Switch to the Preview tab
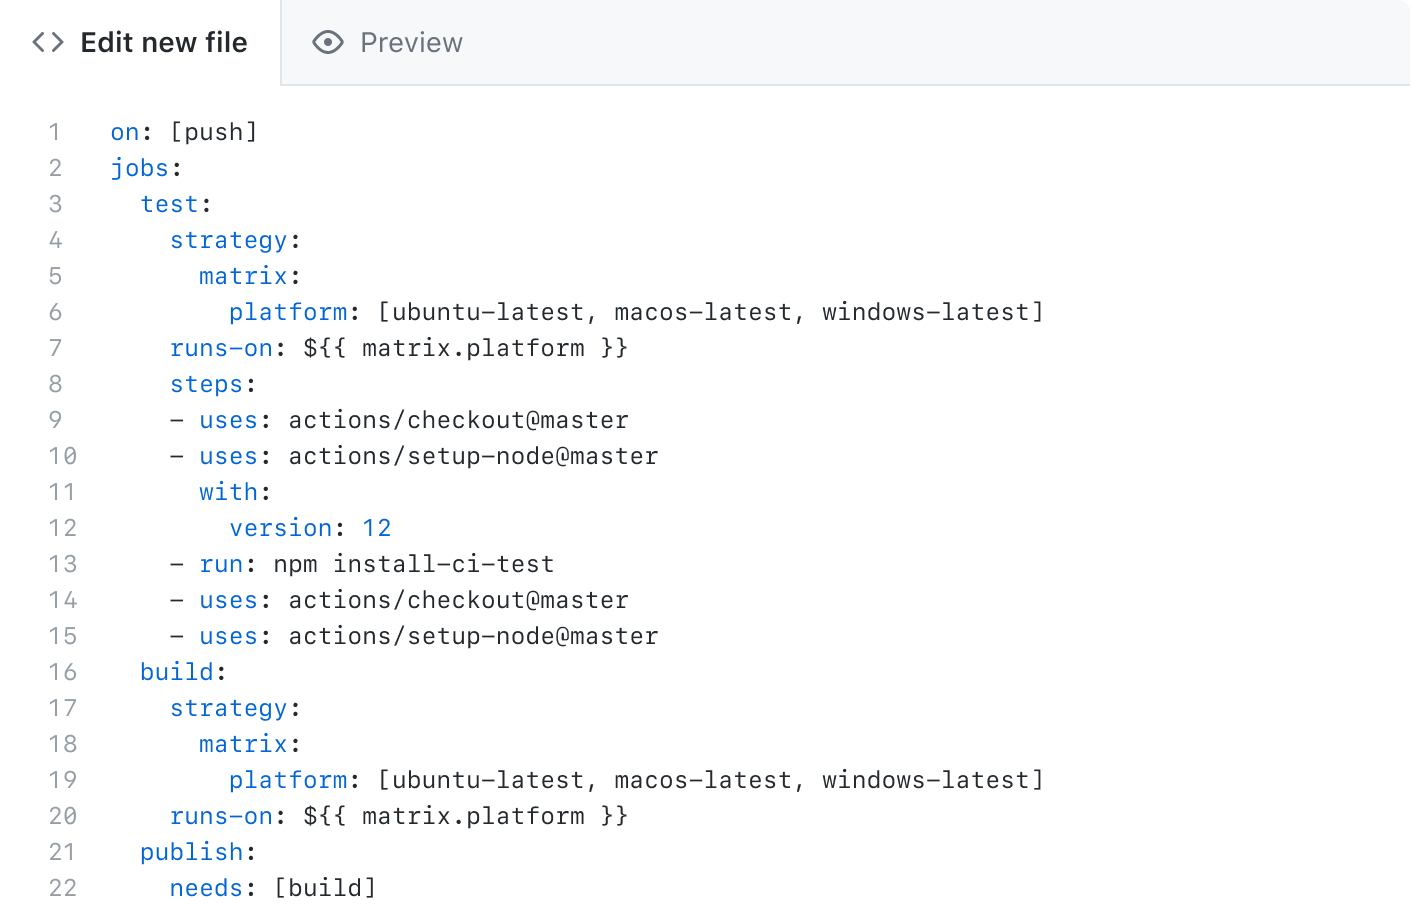Image resolution: width=1412 pixels, height=904 pixels. click(410, 42)
